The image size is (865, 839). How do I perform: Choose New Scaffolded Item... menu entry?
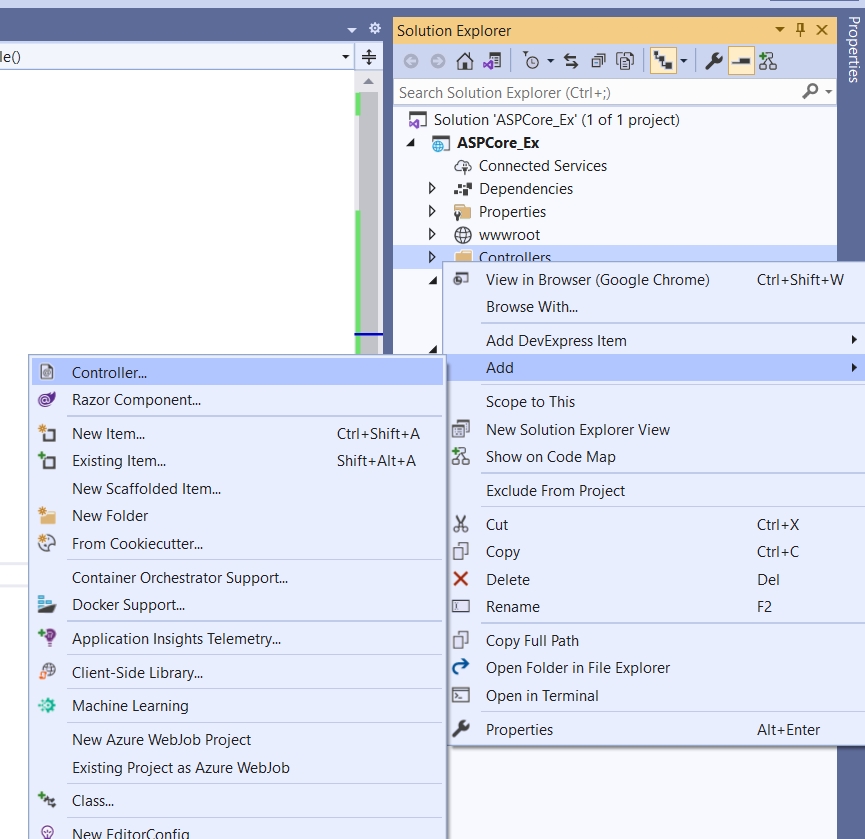(x=146, y=489)
